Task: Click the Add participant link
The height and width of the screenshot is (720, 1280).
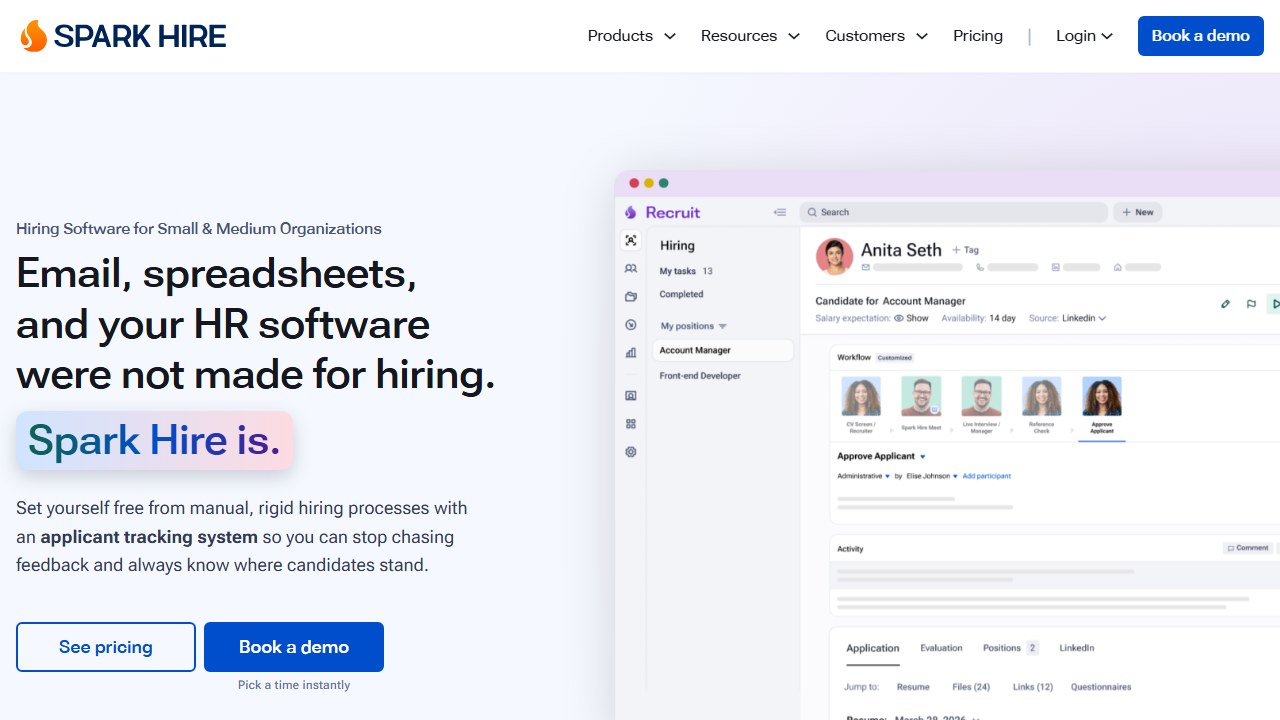Action: 986,476
